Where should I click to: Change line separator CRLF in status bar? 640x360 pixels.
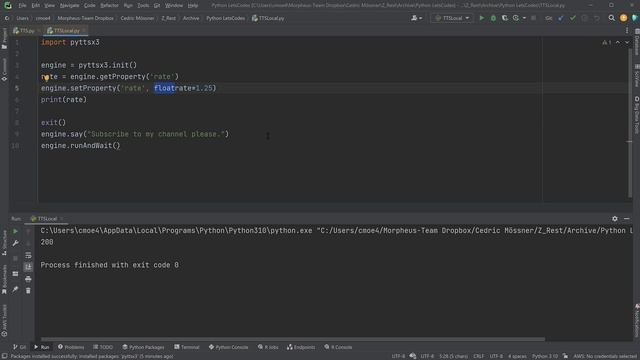[478, 356]
